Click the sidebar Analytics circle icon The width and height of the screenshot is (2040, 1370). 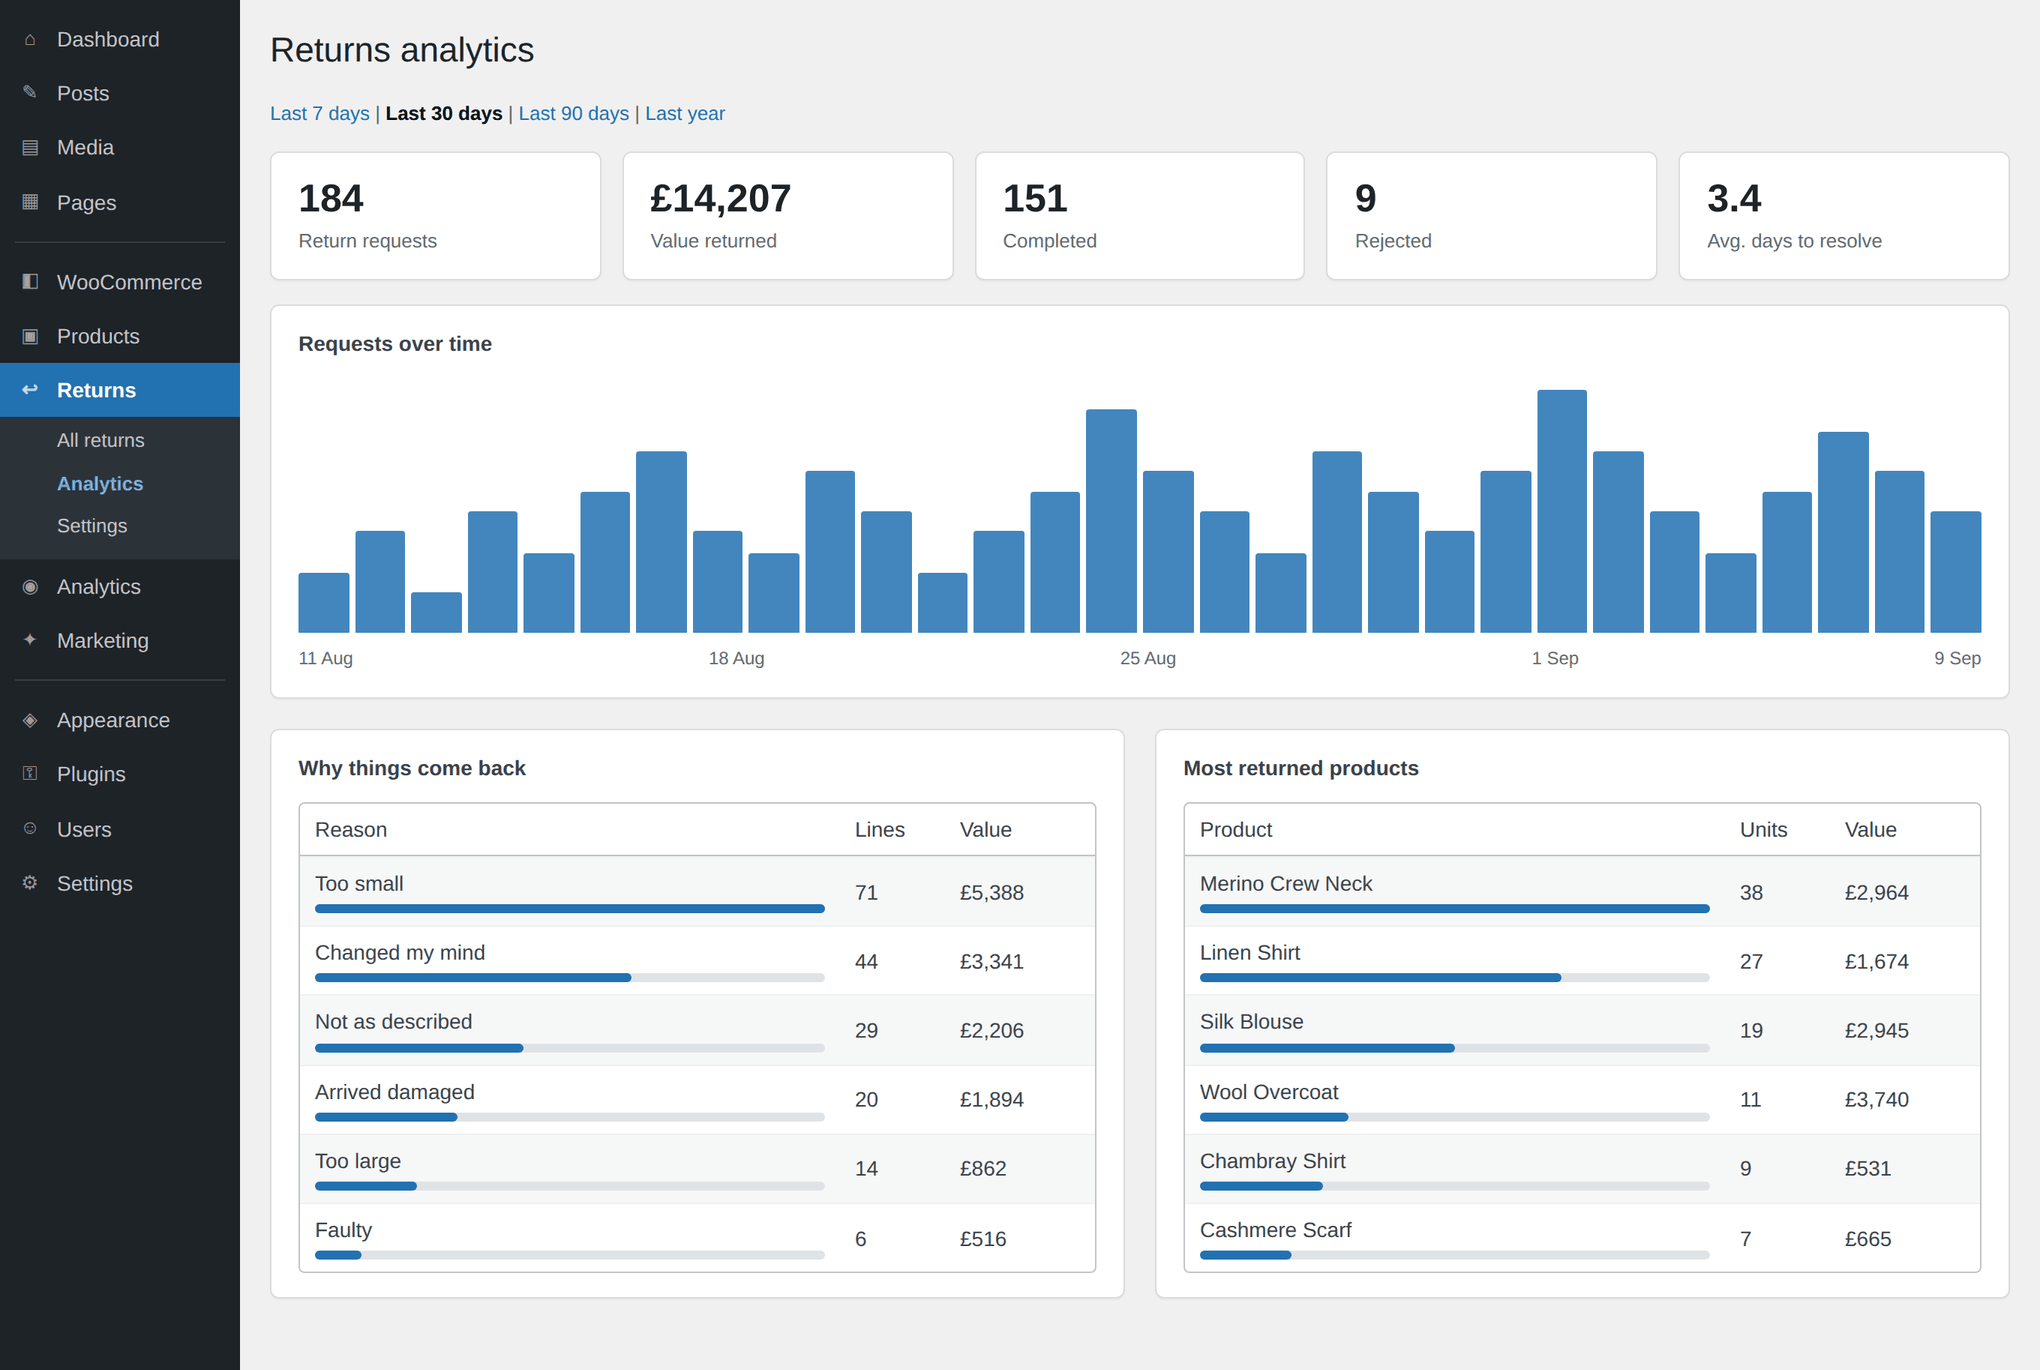pyautogui.click(x=30, y=587)
